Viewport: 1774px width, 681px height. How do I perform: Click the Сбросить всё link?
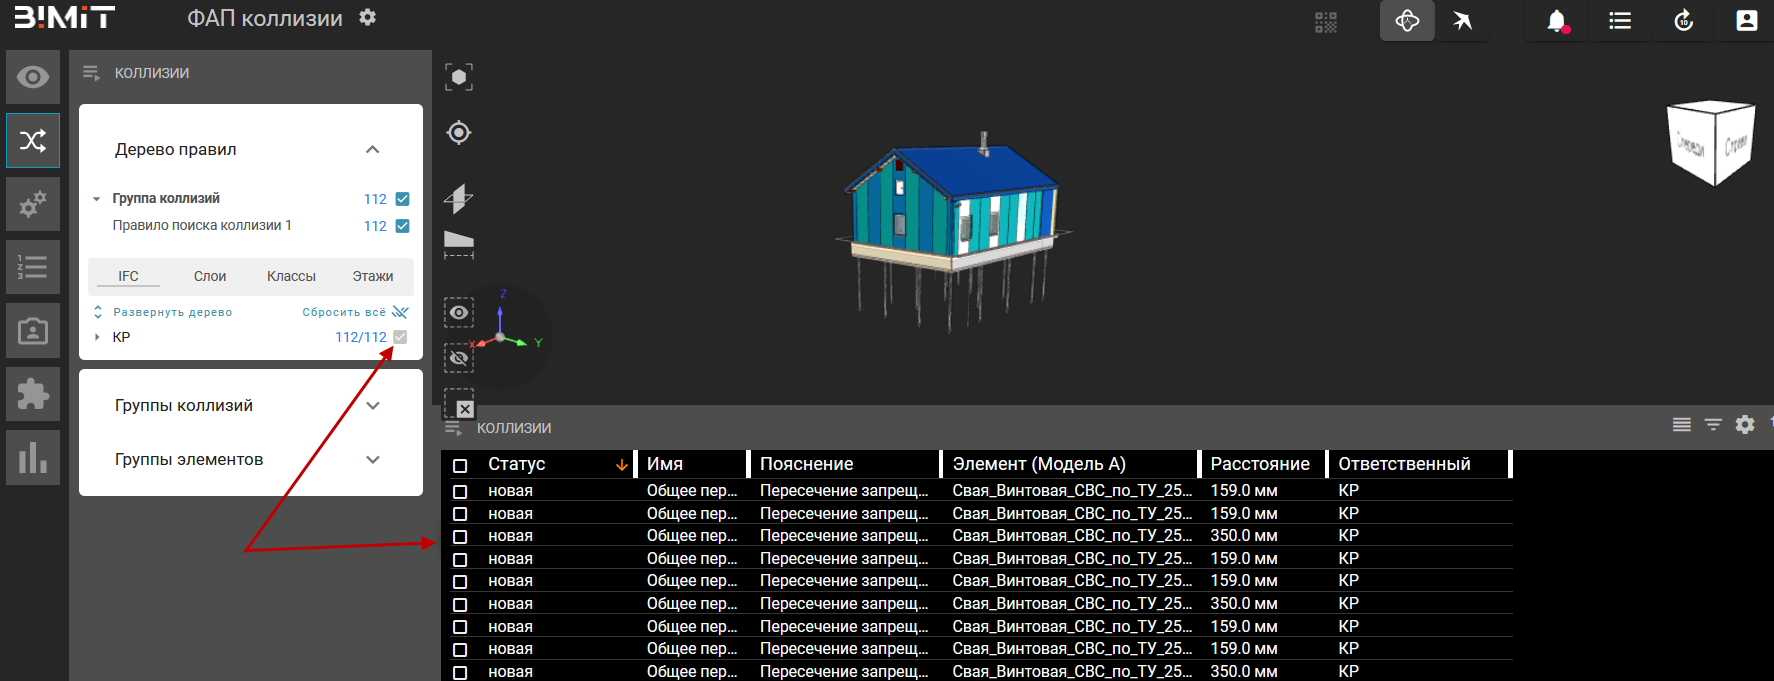pos(344,312)
